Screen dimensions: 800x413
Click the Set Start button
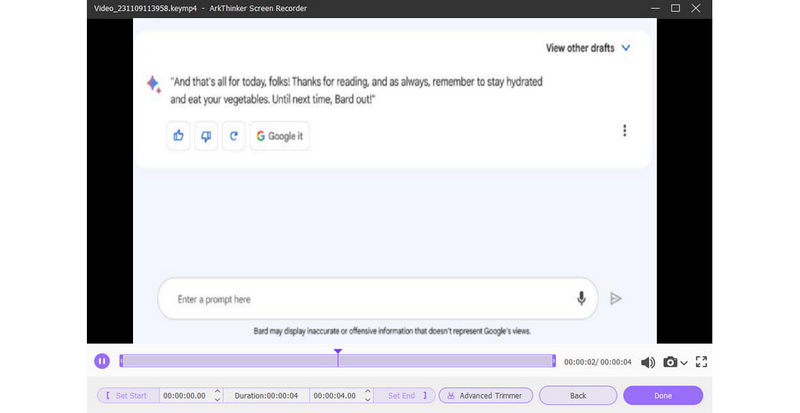click(x=128, y=396)
